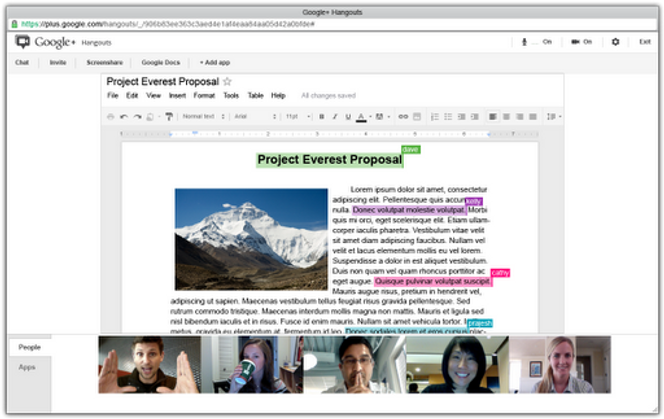Select the video of man gesturing with hands
The image size is (664, 419).
click(149, 365)
